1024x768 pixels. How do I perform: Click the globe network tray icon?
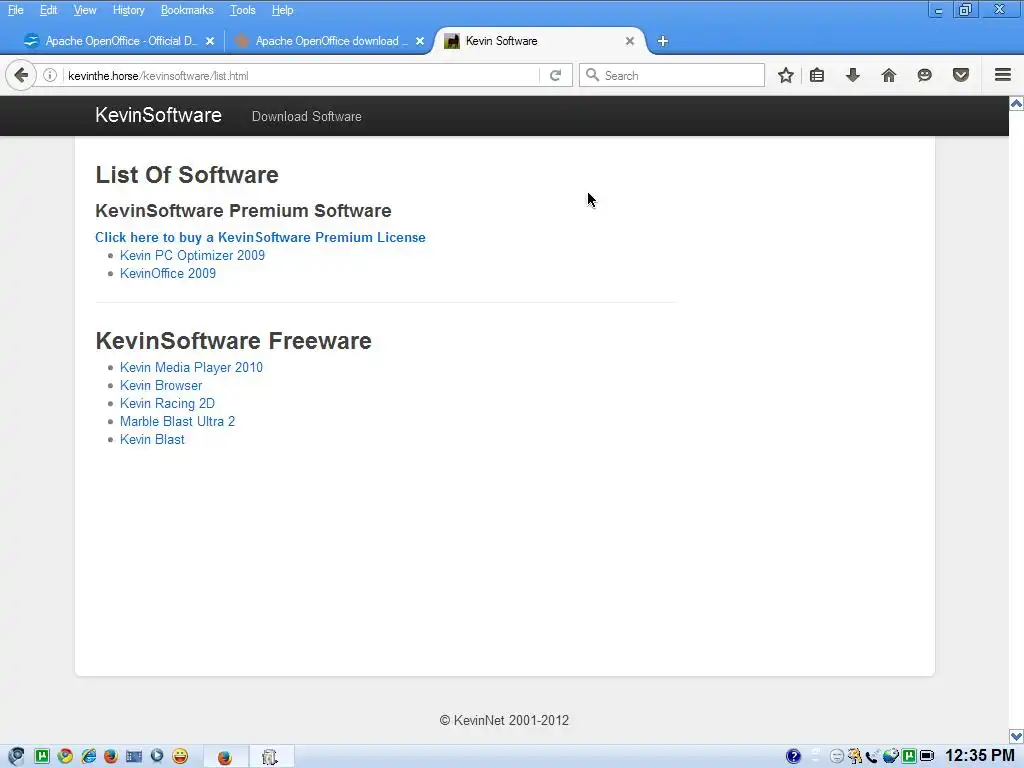click(890, 756)
